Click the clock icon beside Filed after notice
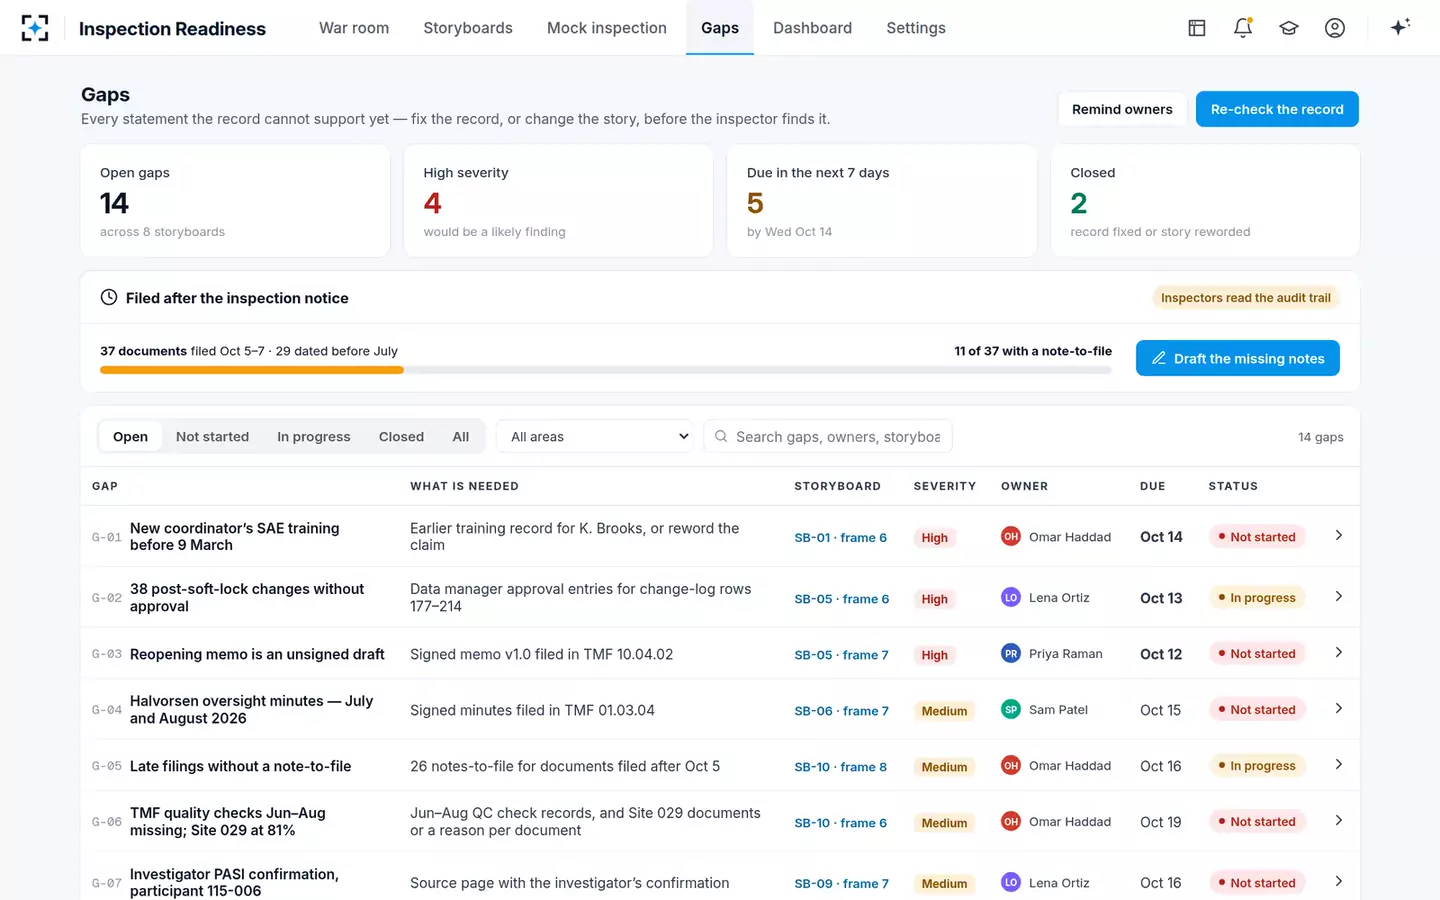The image size is (1440, 900). pos(109,297)
